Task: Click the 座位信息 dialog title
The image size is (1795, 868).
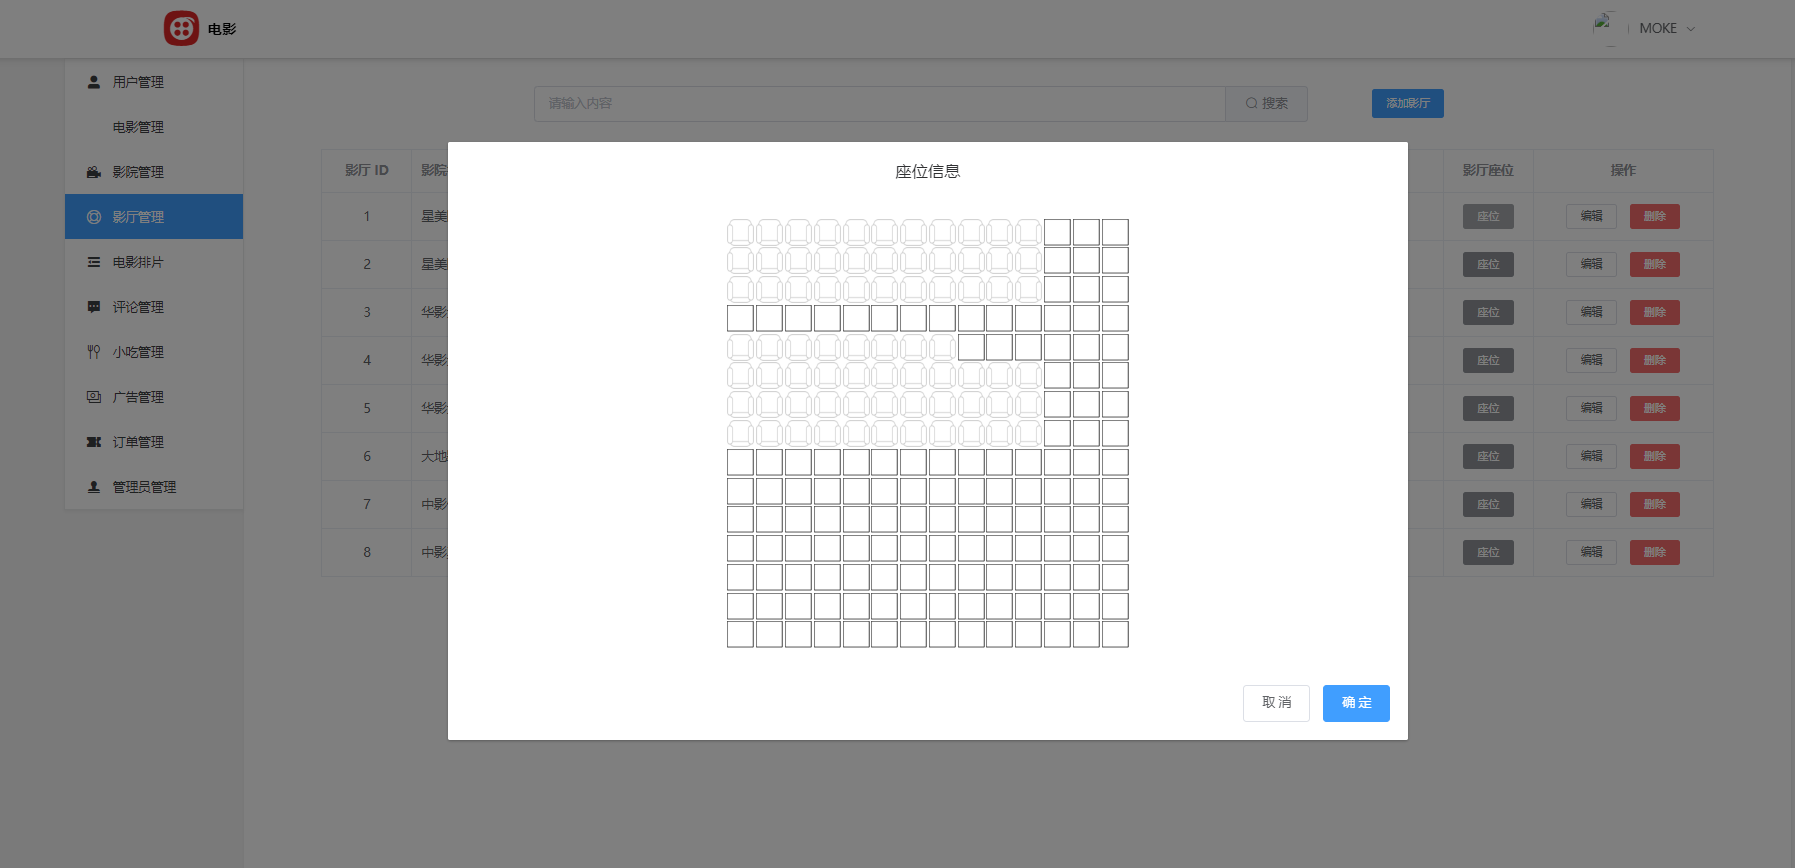Action: pyautogui.click(x=927, y=171)
